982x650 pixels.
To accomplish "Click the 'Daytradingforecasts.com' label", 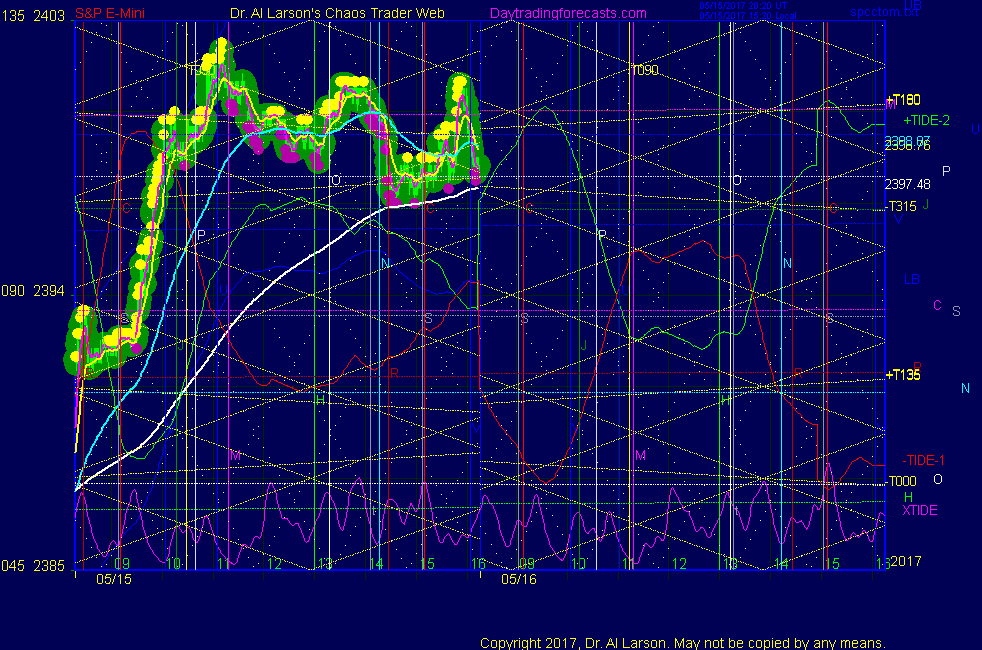I will [568, 13].
